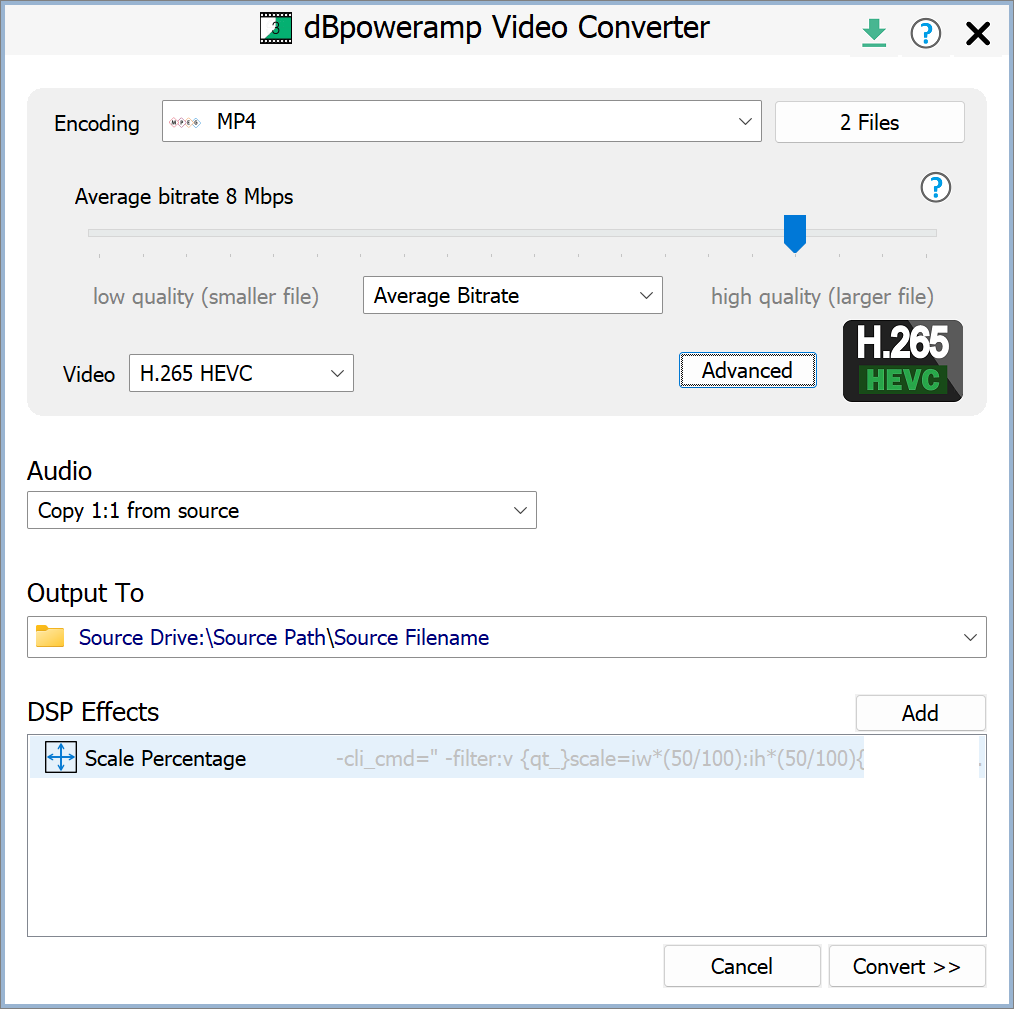
Task: Click the MPEG icon in Encoding box
Action: [x=185, y=122]
